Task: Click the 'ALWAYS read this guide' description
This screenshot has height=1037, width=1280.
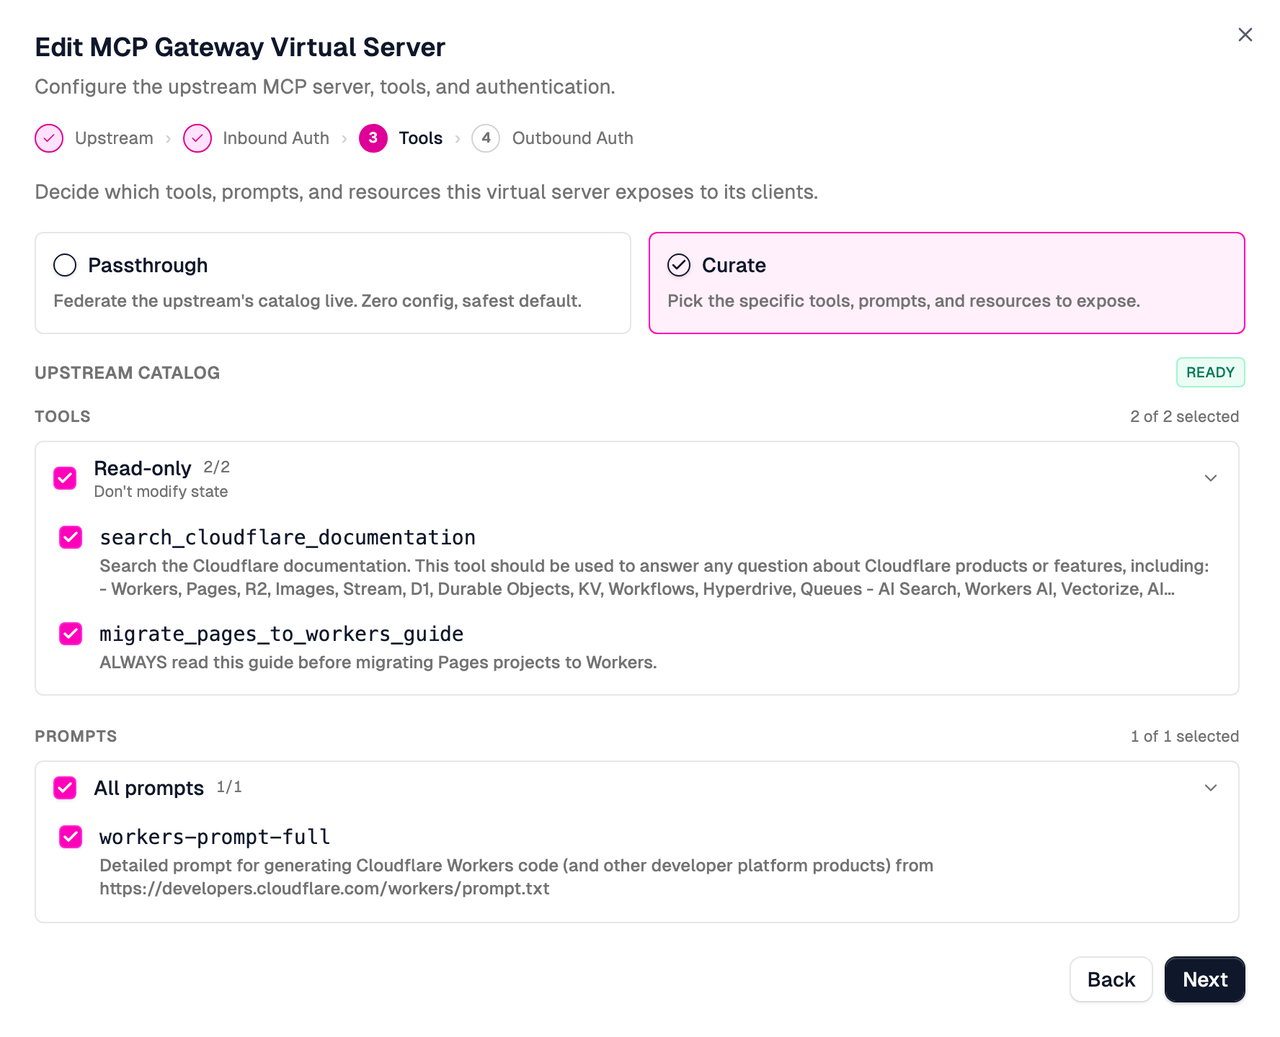Action: [378, 662]
